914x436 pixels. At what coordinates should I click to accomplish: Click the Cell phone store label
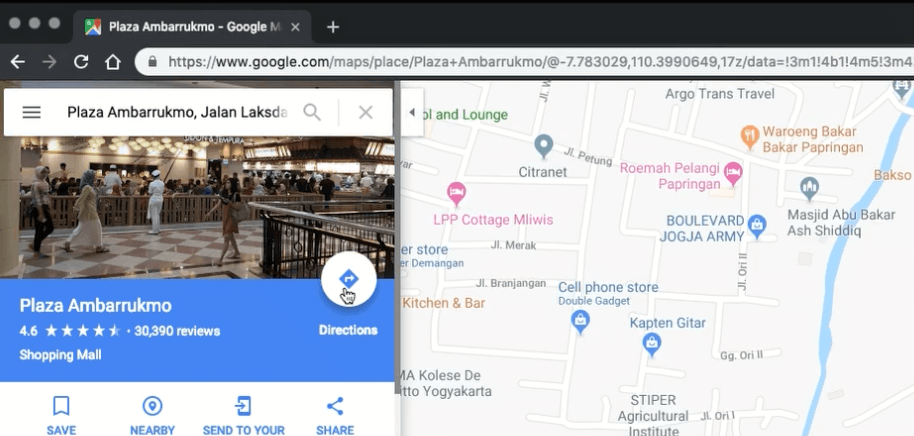(608, 287)
